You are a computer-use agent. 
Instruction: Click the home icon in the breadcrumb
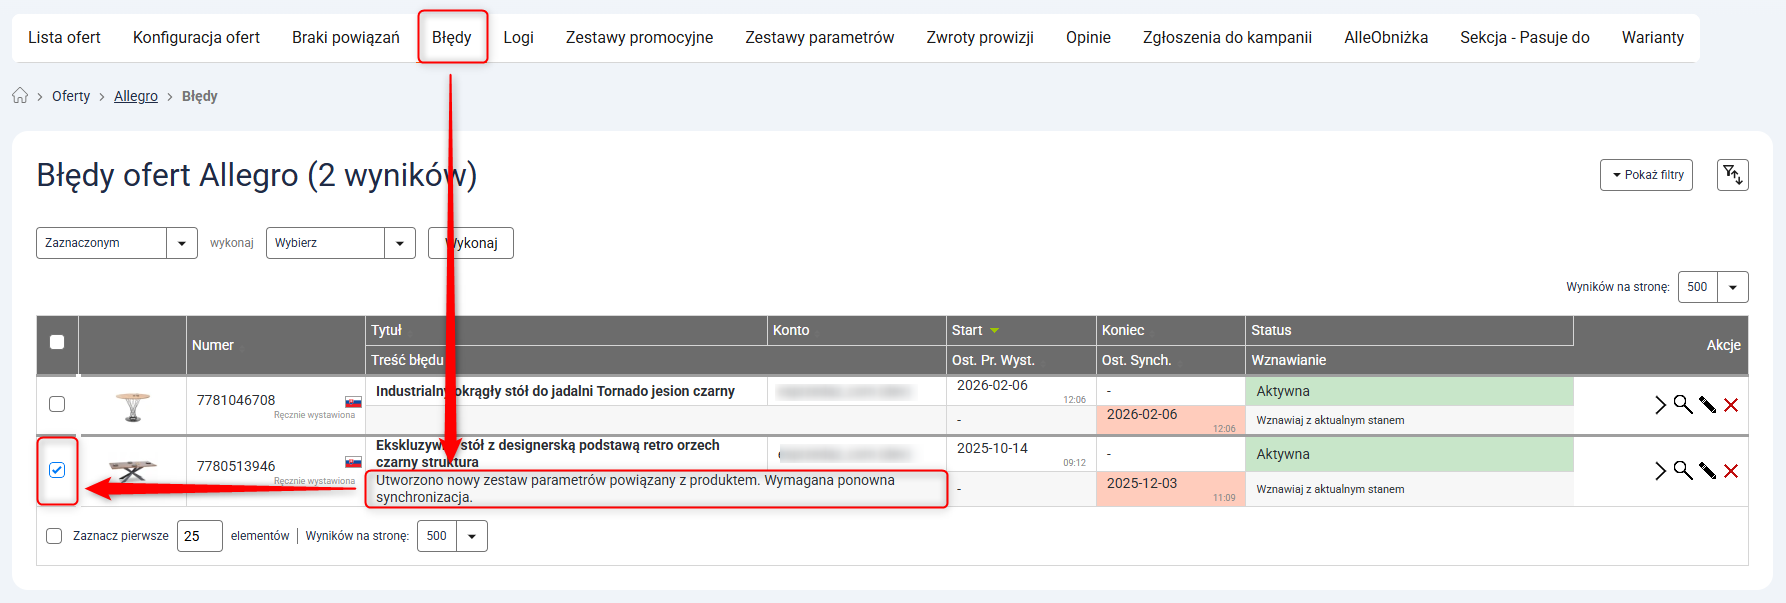point(20,96)
